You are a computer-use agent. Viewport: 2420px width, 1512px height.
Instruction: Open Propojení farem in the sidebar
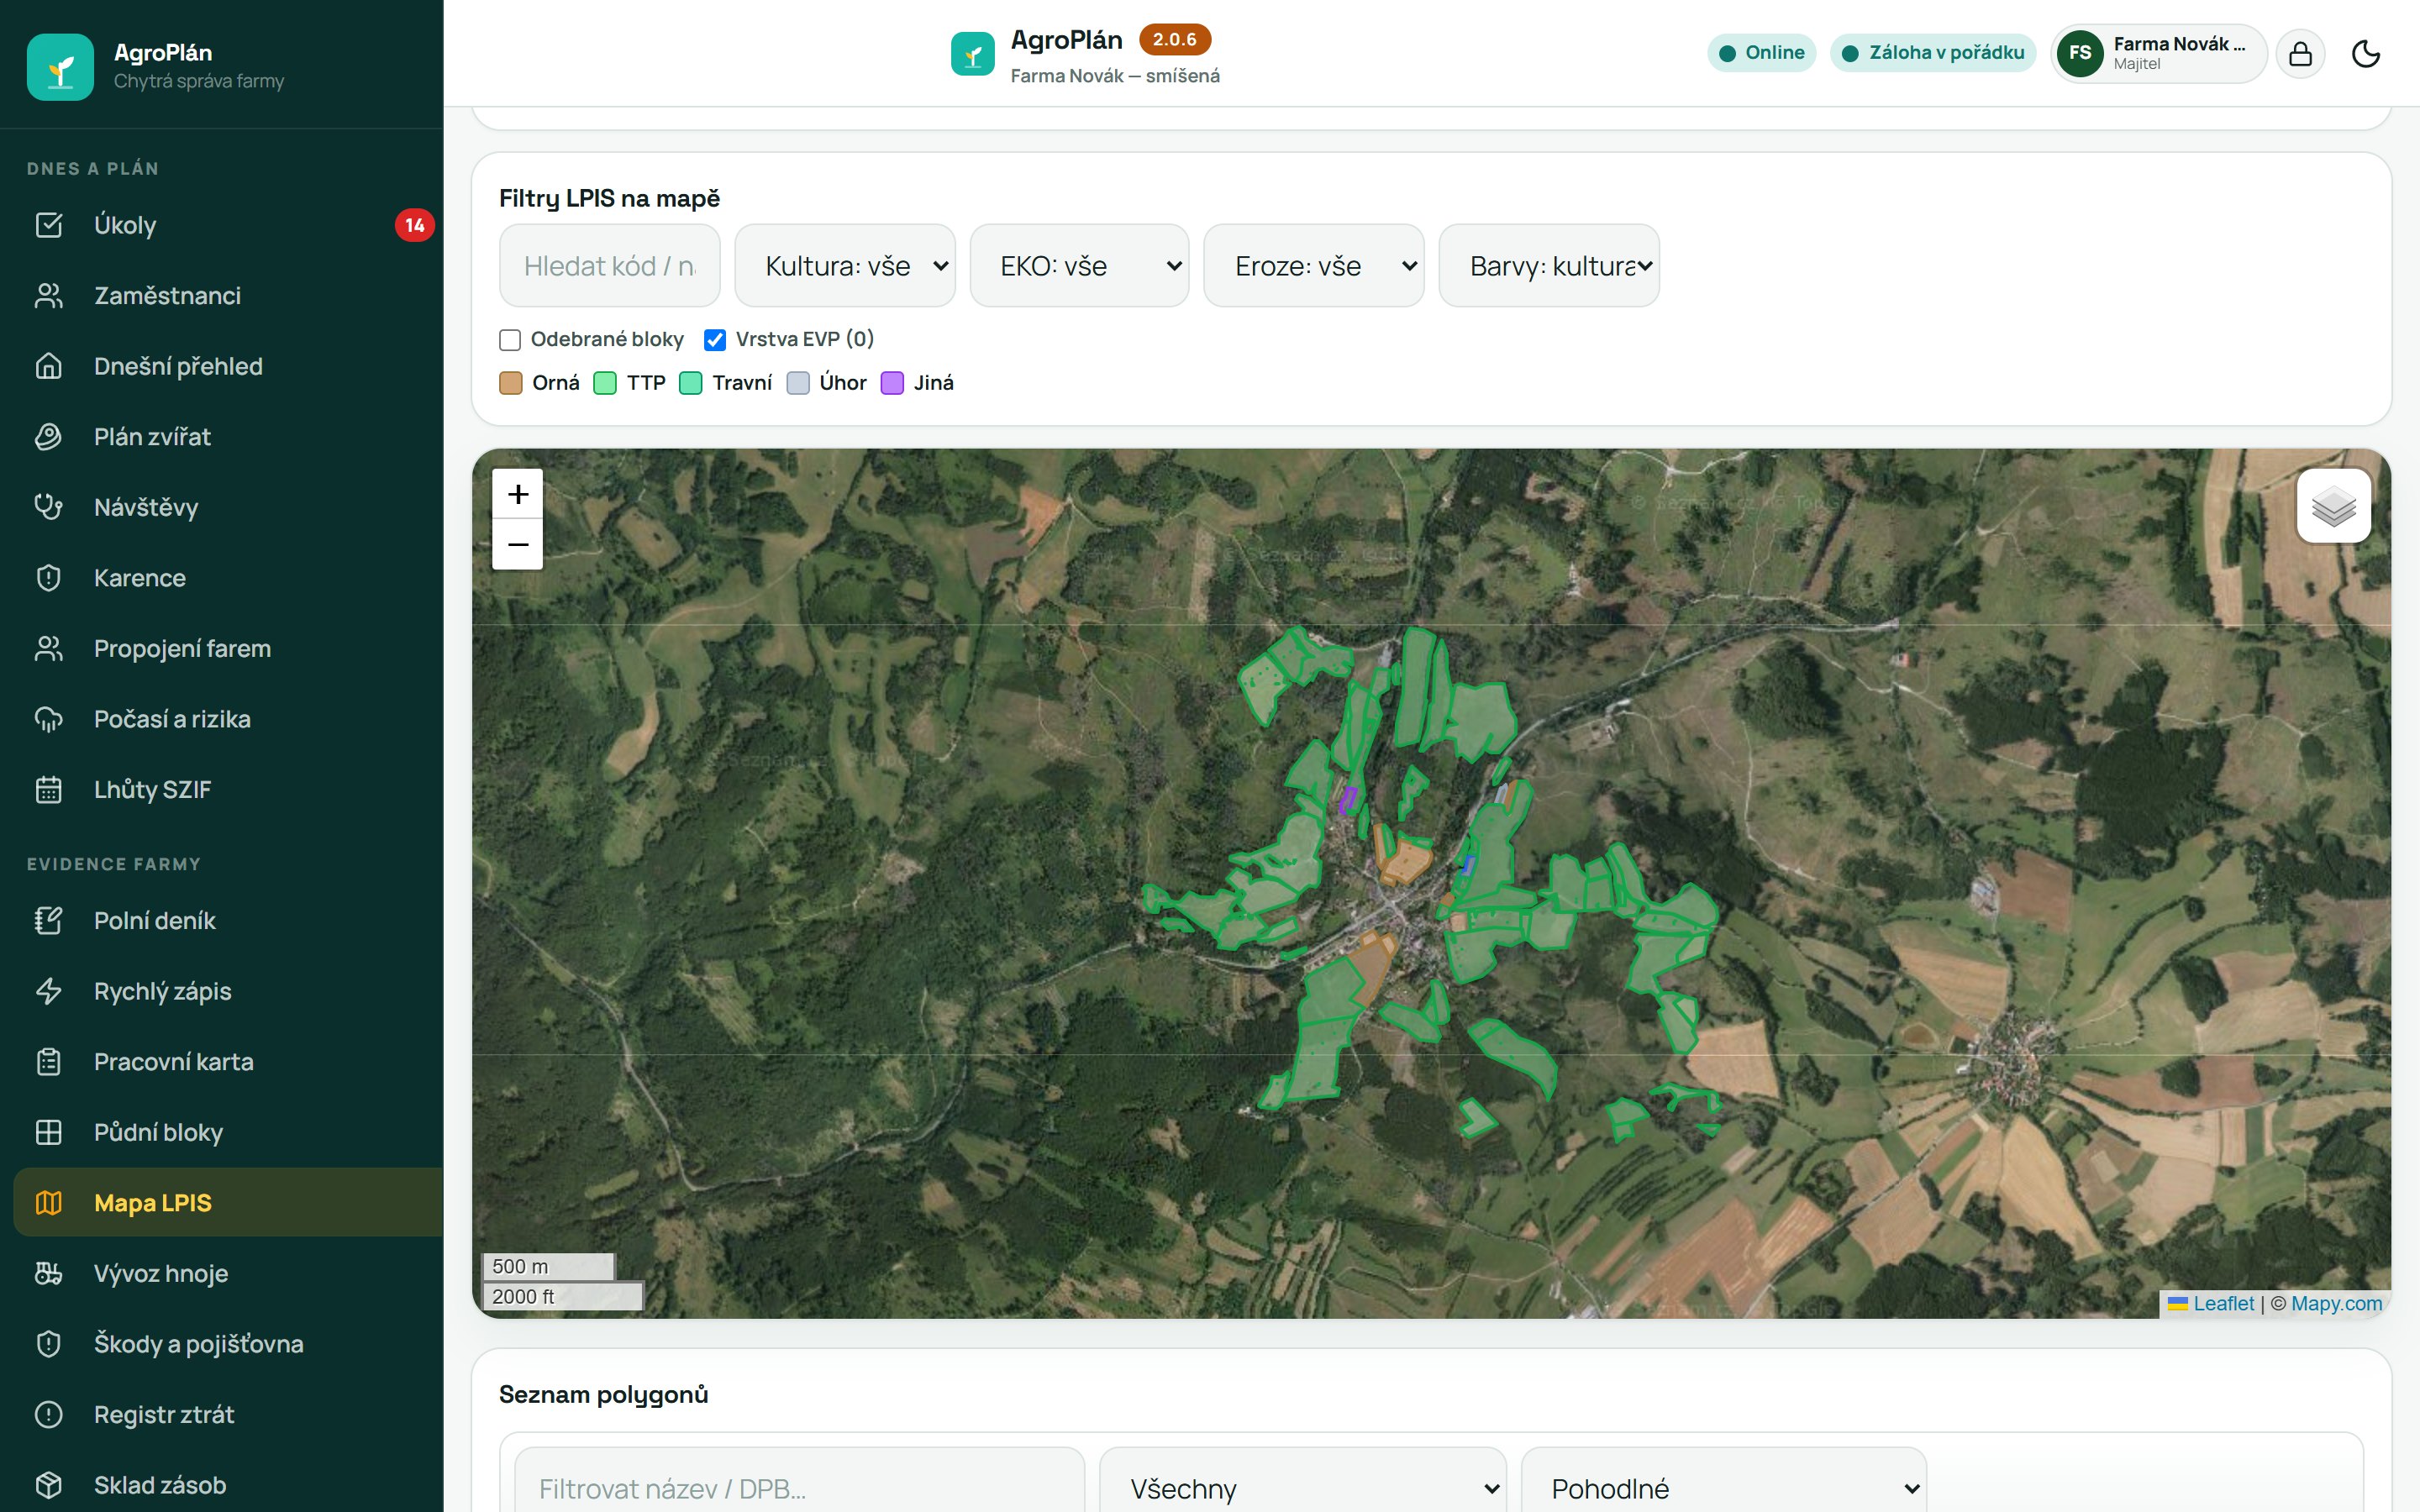tap(228, 649)
